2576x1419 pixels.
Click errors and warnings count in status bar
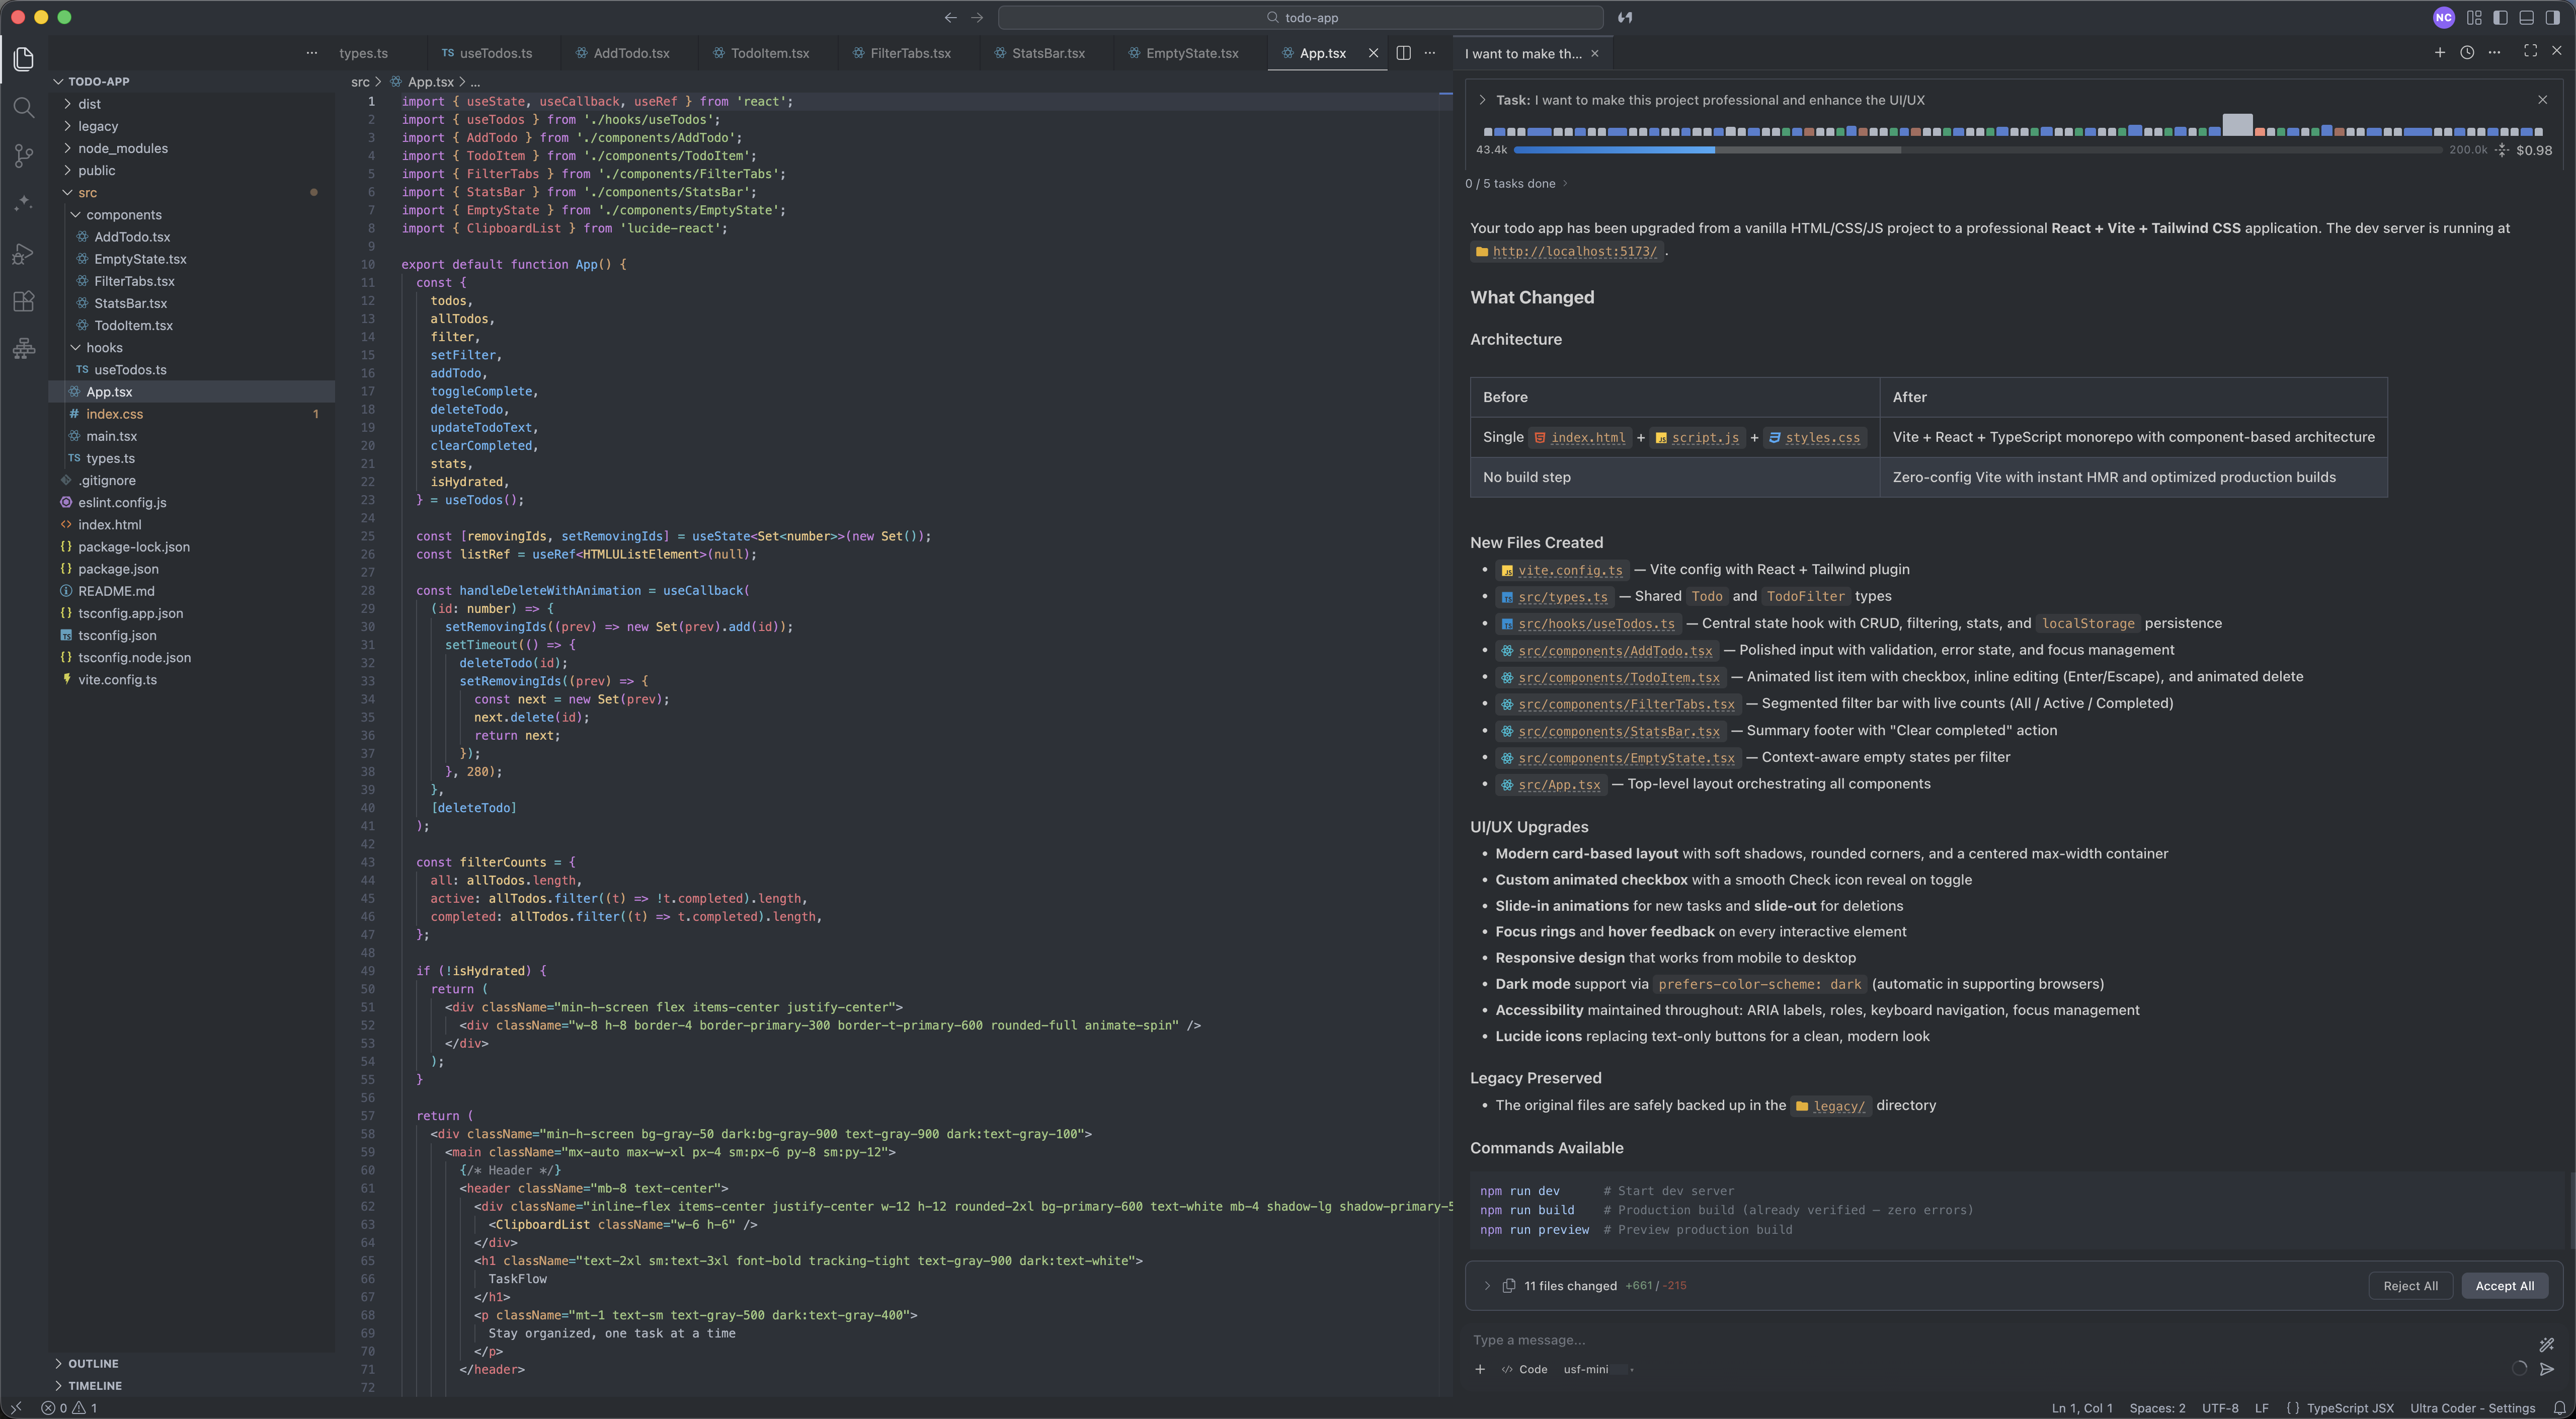coord(69,1408)
